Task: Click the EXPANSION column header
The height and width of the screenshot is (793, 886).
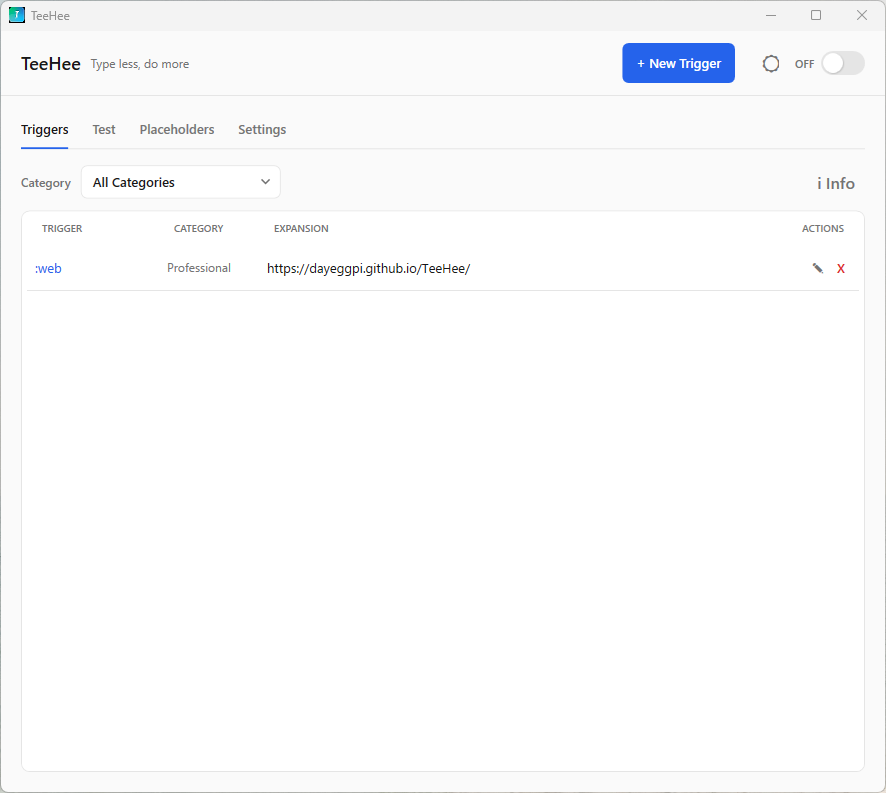Action: pos(301,228)
